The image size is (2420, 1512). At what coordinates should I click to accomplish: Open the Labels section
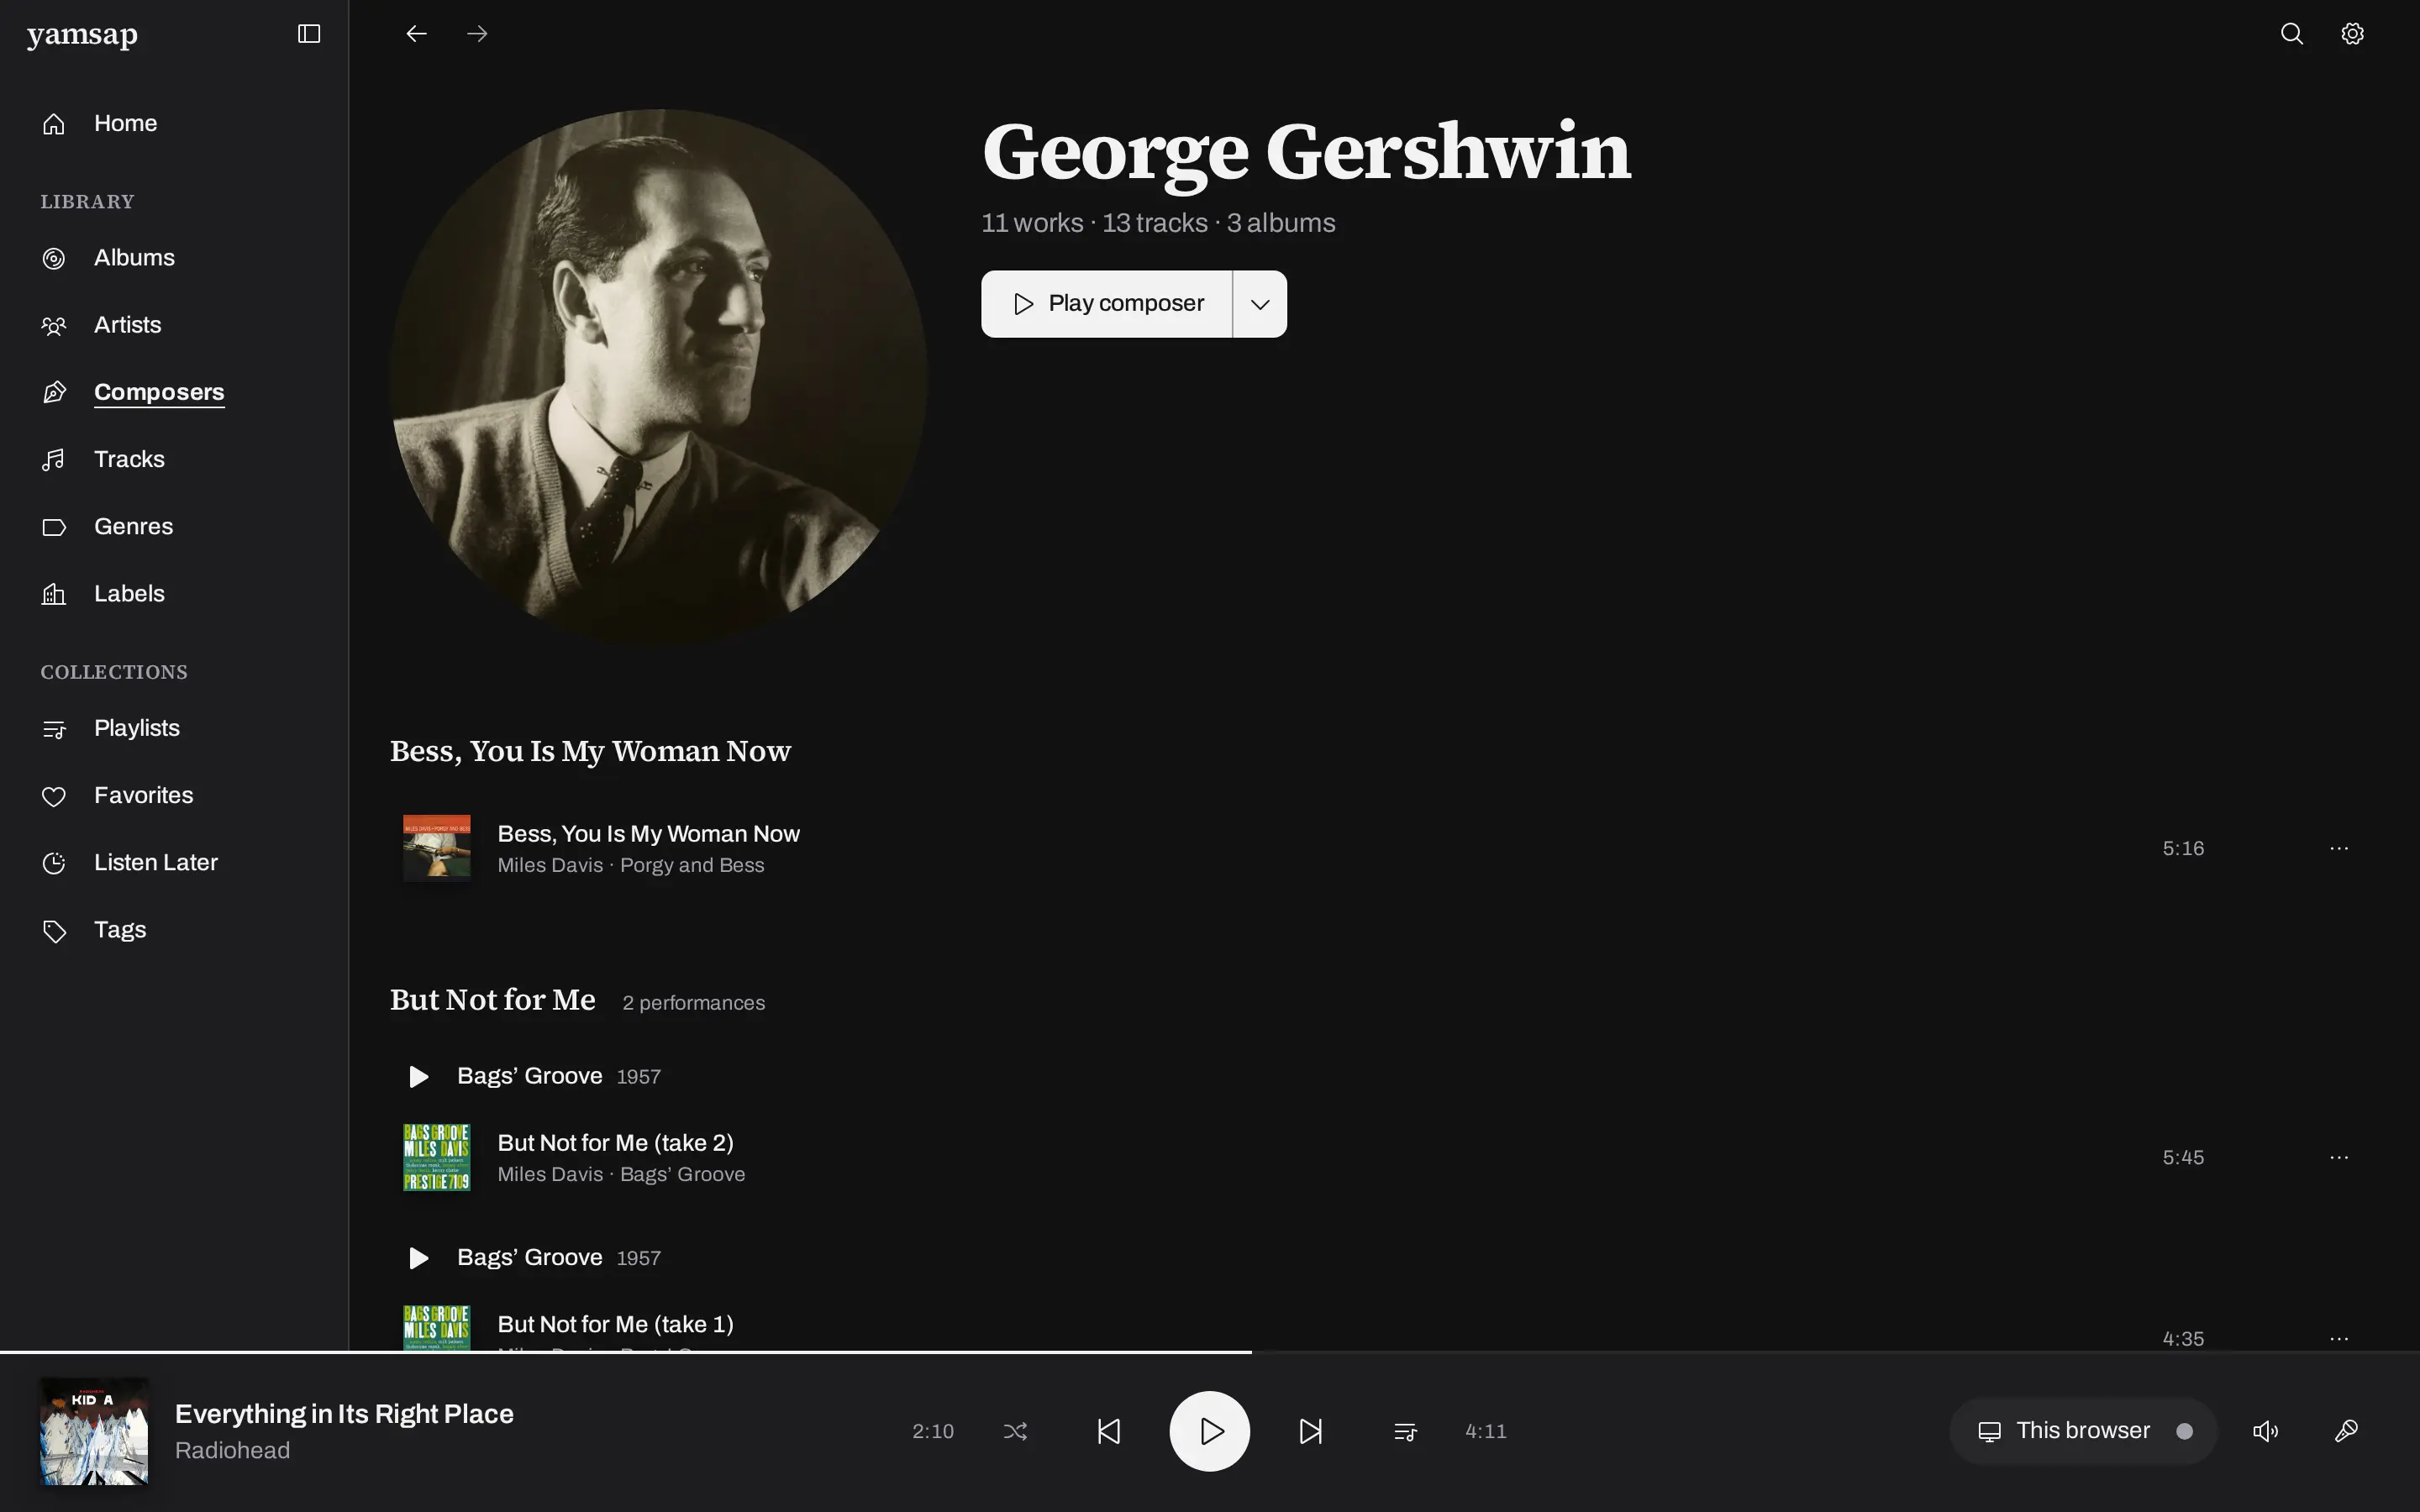point(129,593)
